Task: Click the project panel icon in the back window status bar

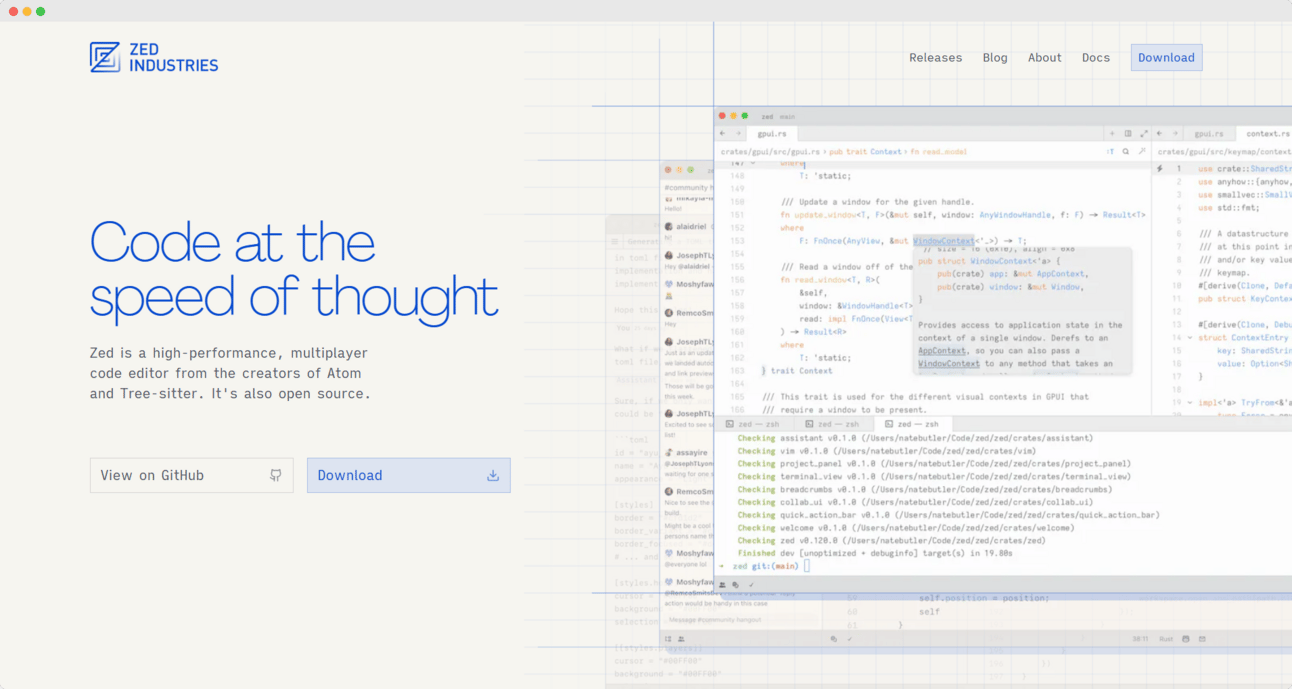Action: [668, 638]
